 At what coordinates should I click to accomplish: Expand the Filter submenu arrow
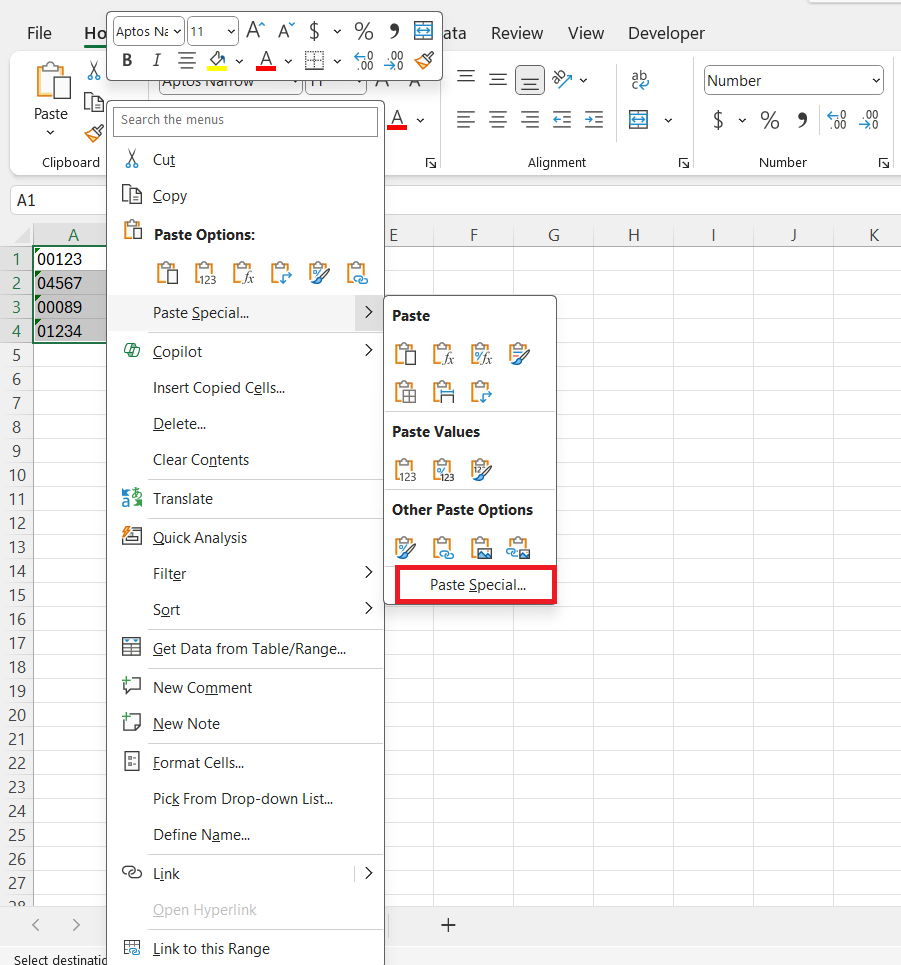pos(368,573)
